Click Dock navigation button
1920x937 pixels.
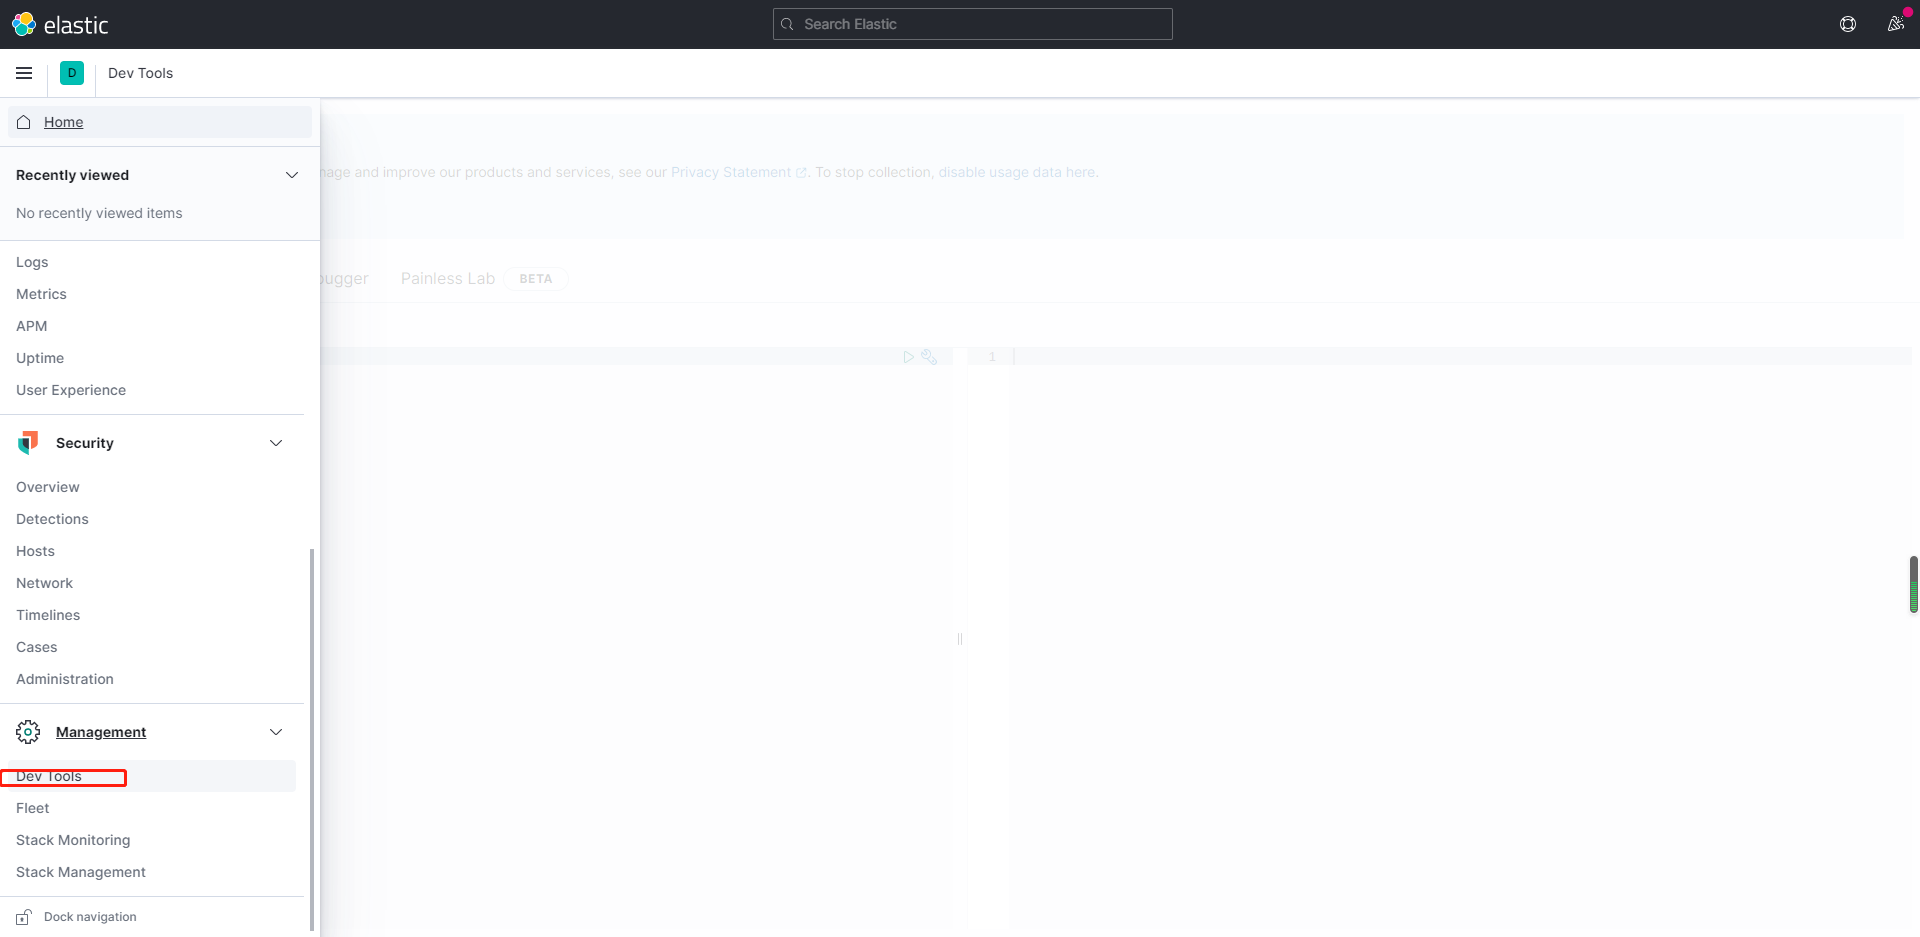point(90,917)
